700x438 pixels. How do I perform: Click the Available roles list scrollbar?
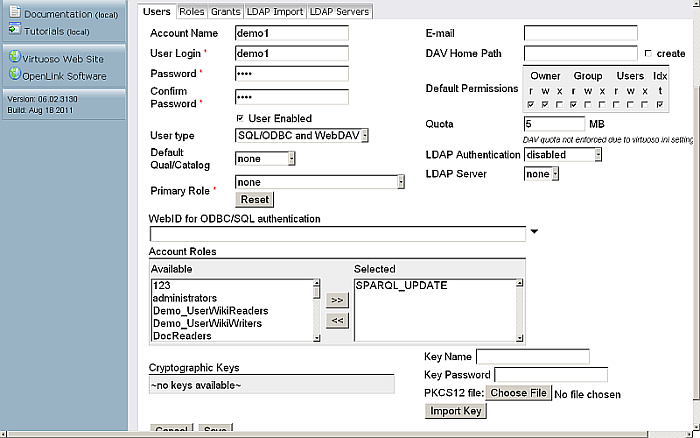(317, 311)
